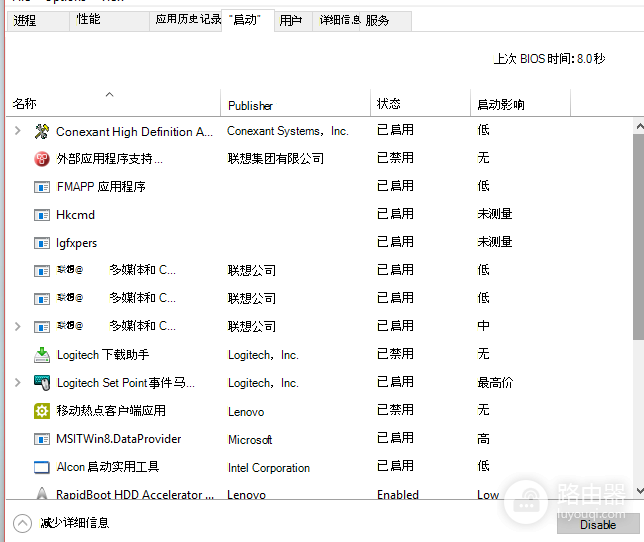Viewport: 644px width, 542px height.
Task: Click the Microsoft publisher cell
Action: (x=250, y=440)
